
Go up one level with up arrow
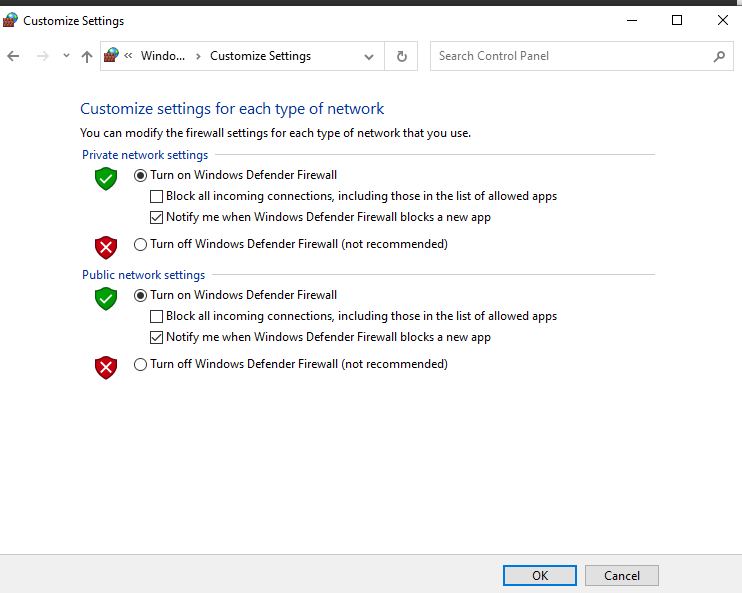[x=87, y=56]
